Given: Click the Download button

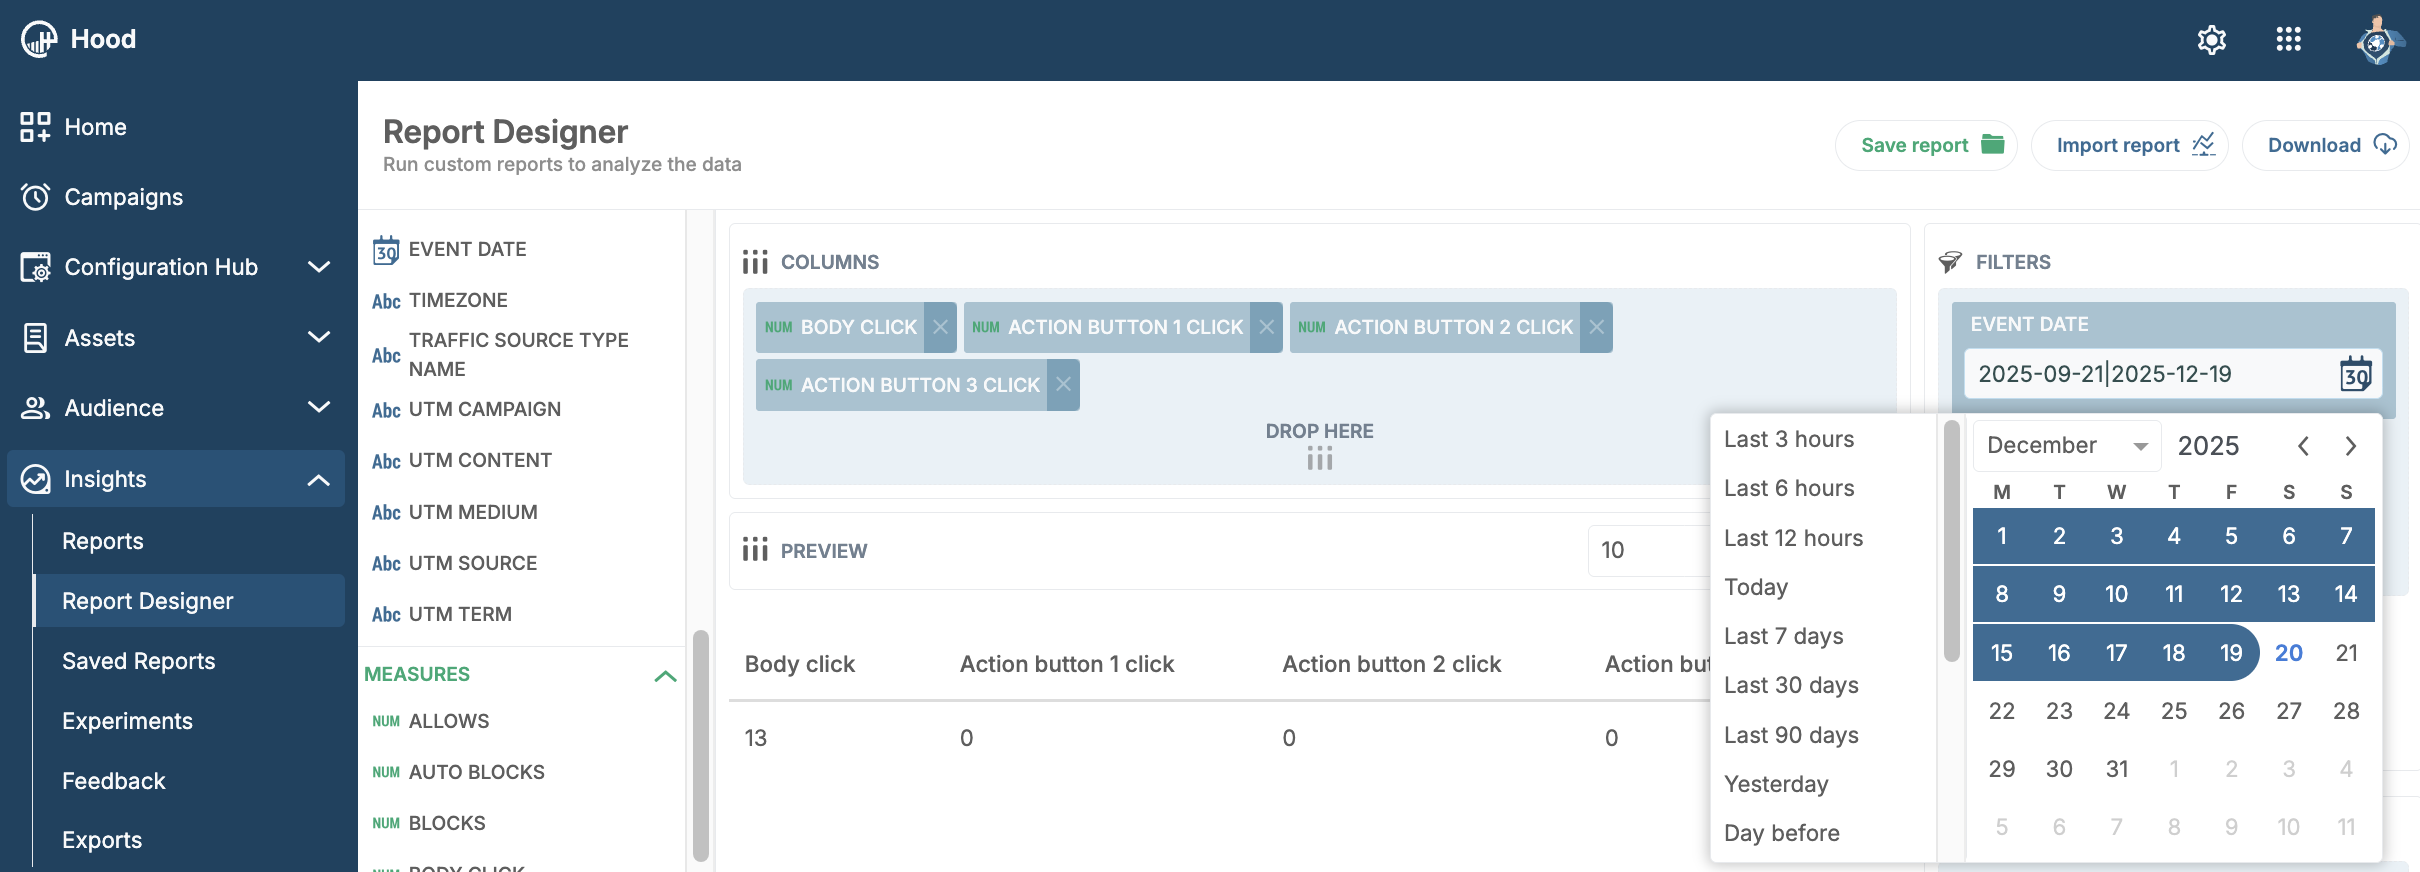Looking at the screenshot, I should coord(2326,146).
